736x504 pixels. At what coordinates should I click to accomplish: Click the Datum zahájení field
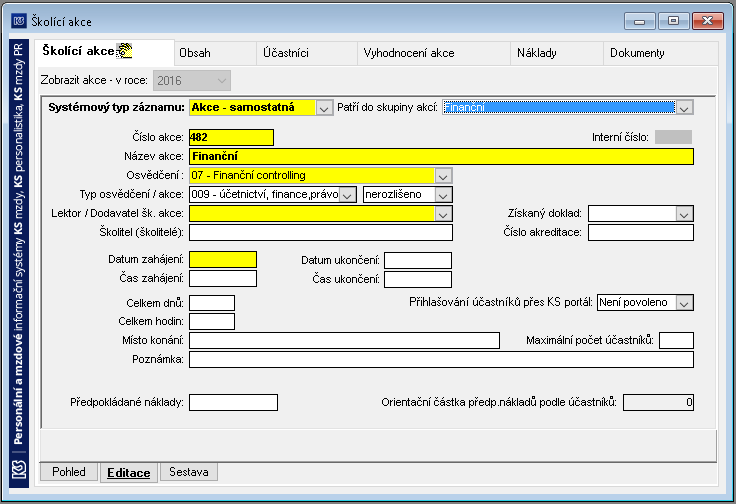click(223, 260)
